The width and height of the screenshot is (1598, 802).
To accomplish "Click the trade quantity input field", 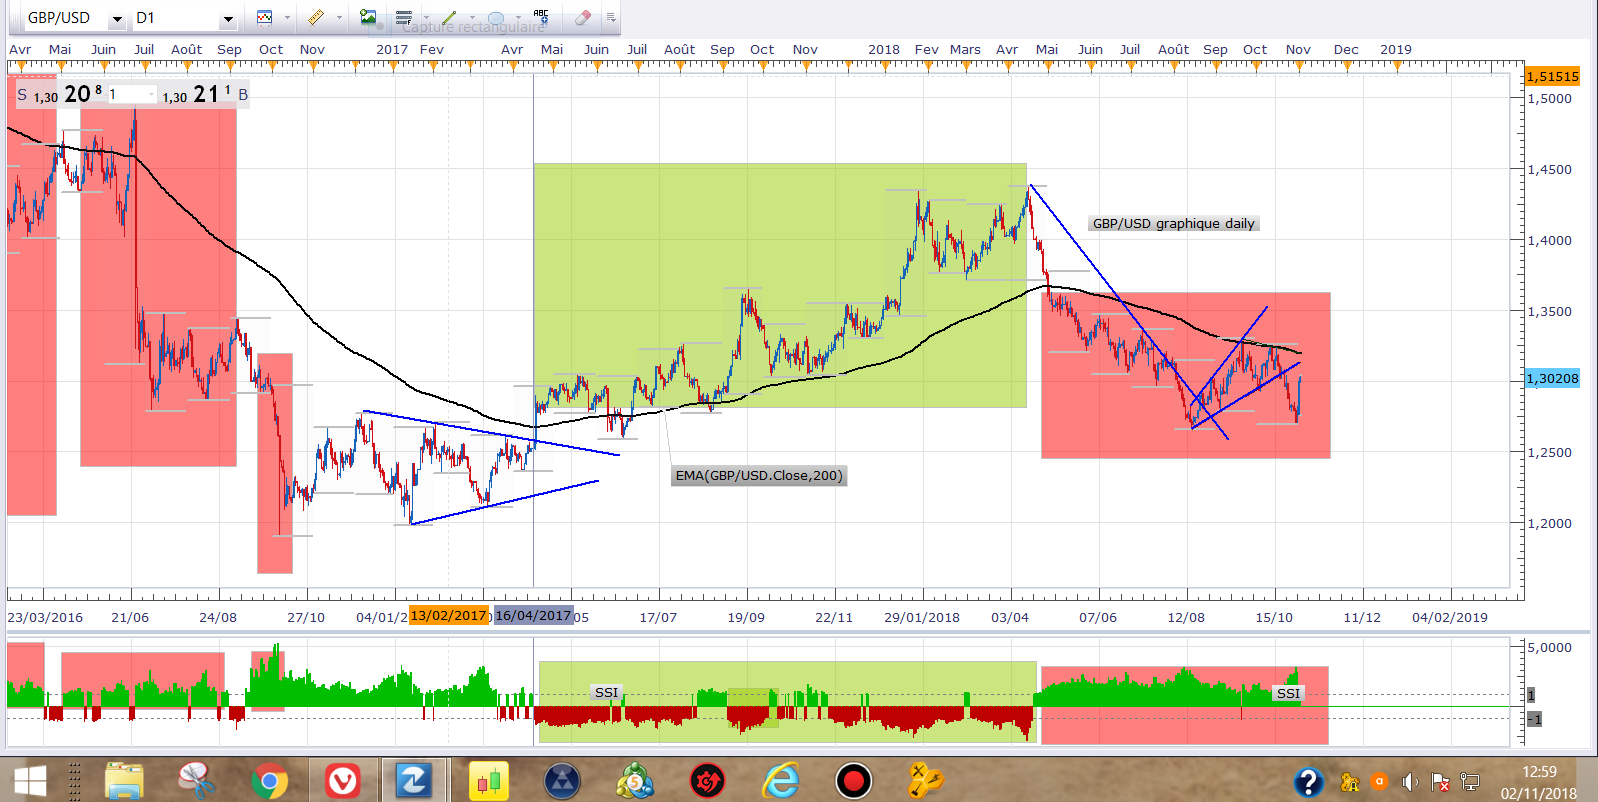I will [x=130, y=95].
